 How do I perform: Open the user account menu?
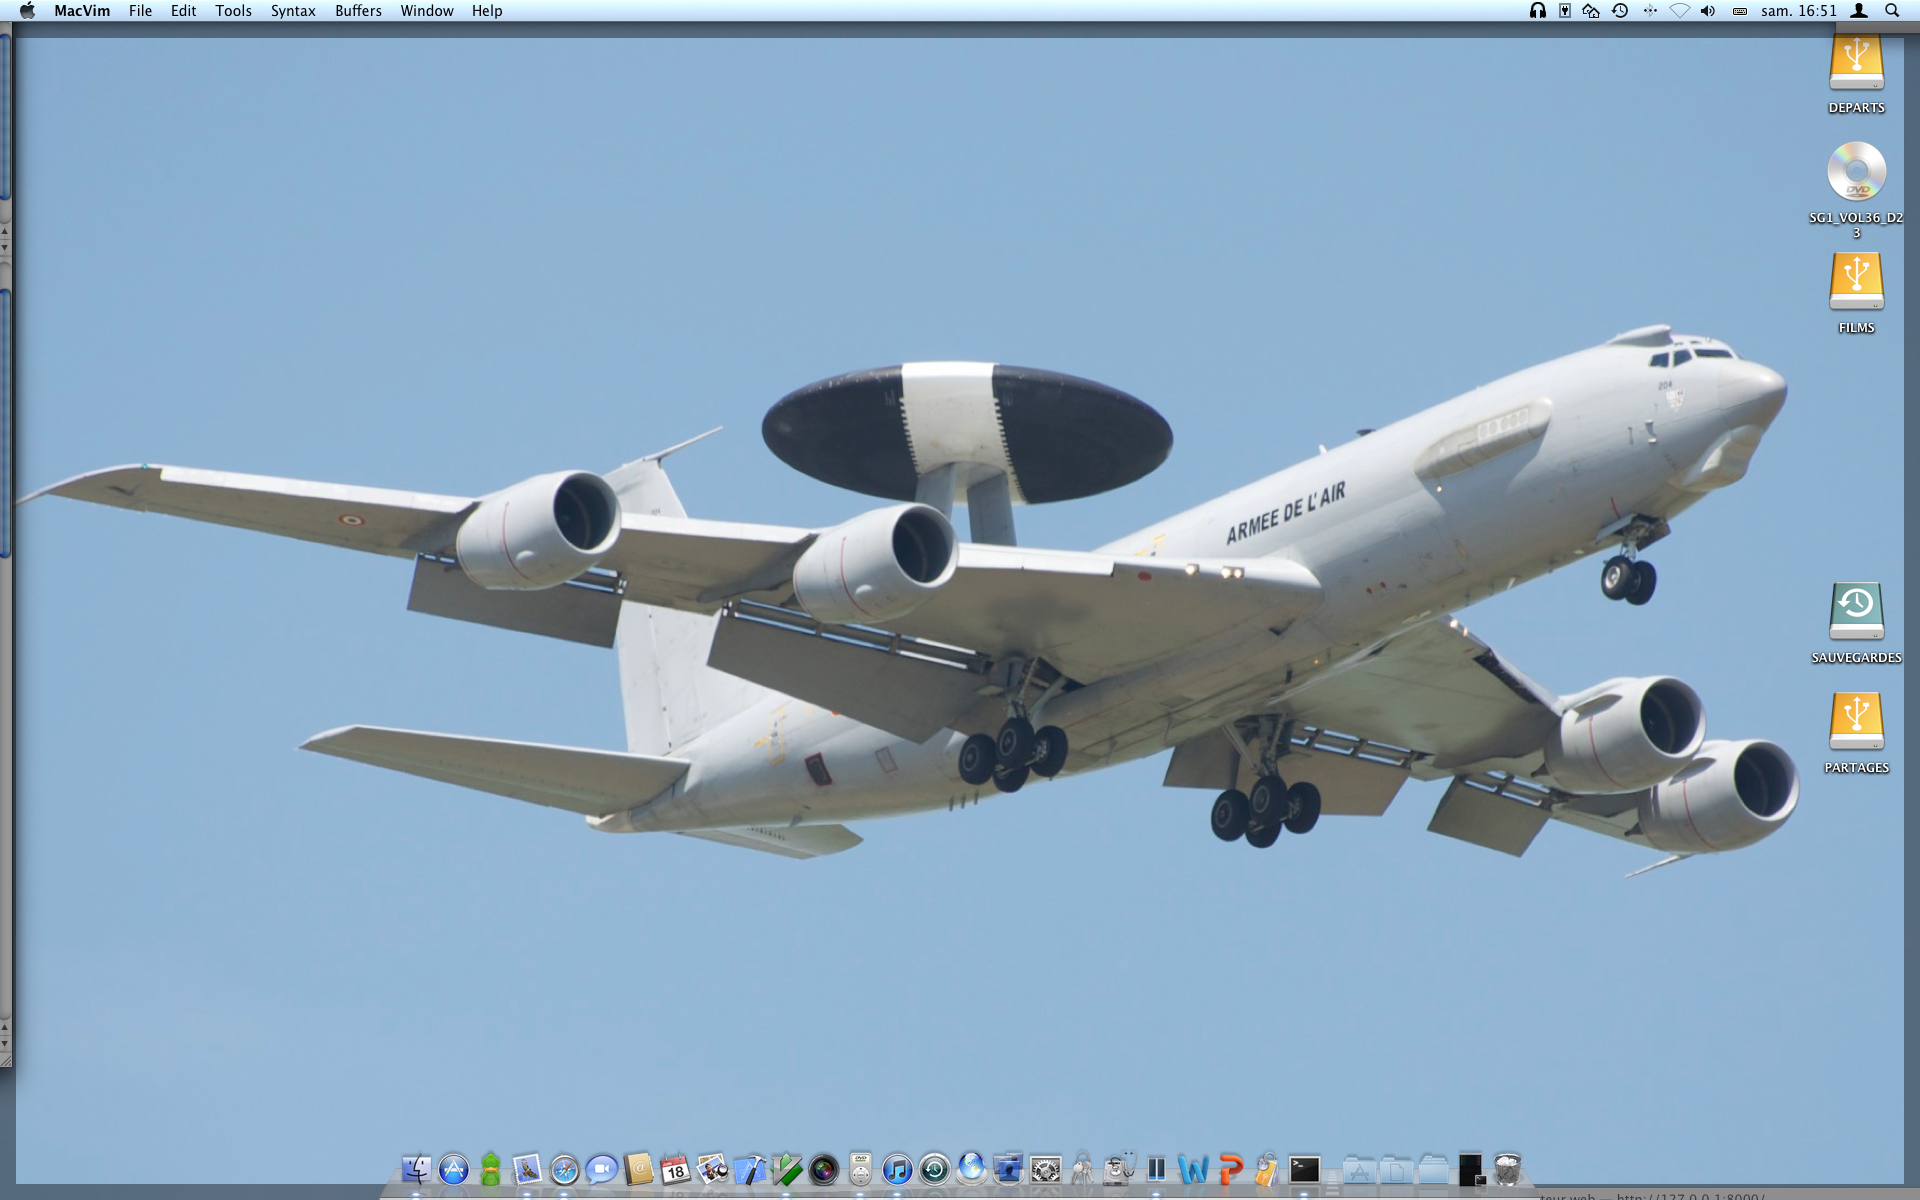(x=1859, y=11)
